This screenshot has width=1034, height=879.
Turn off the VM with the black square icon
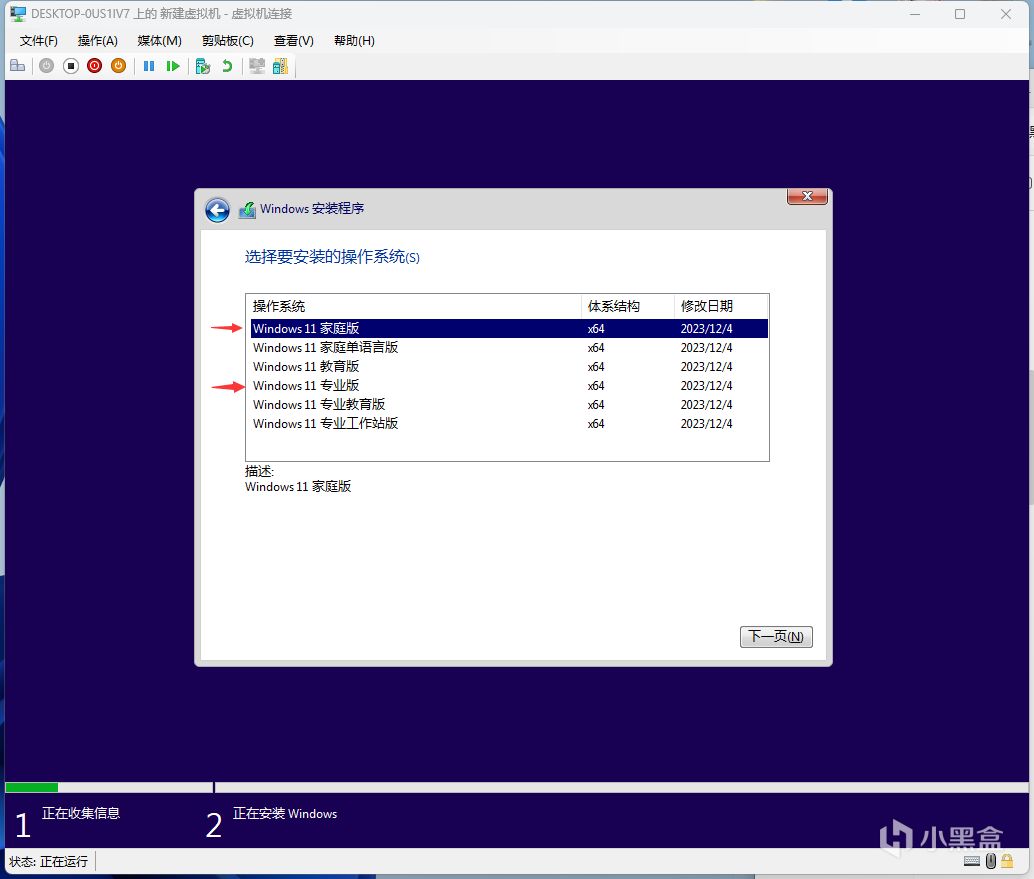[71, 66]
